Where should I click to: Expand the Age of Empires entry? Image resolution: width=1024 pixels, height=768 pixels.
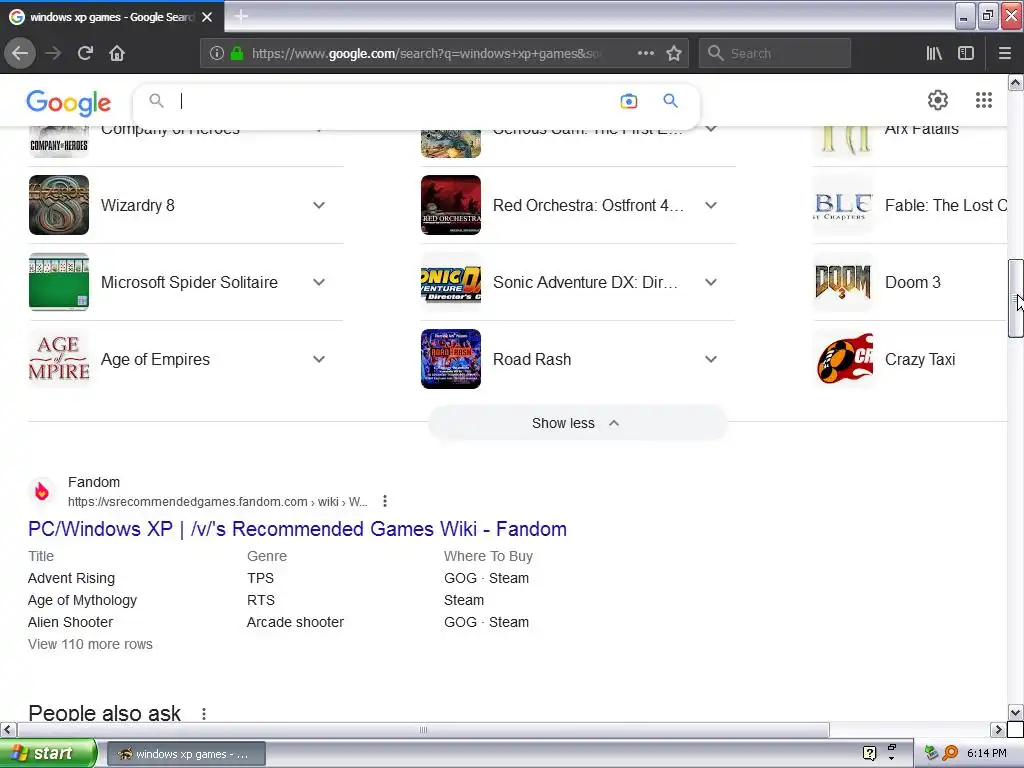point(319,359)
